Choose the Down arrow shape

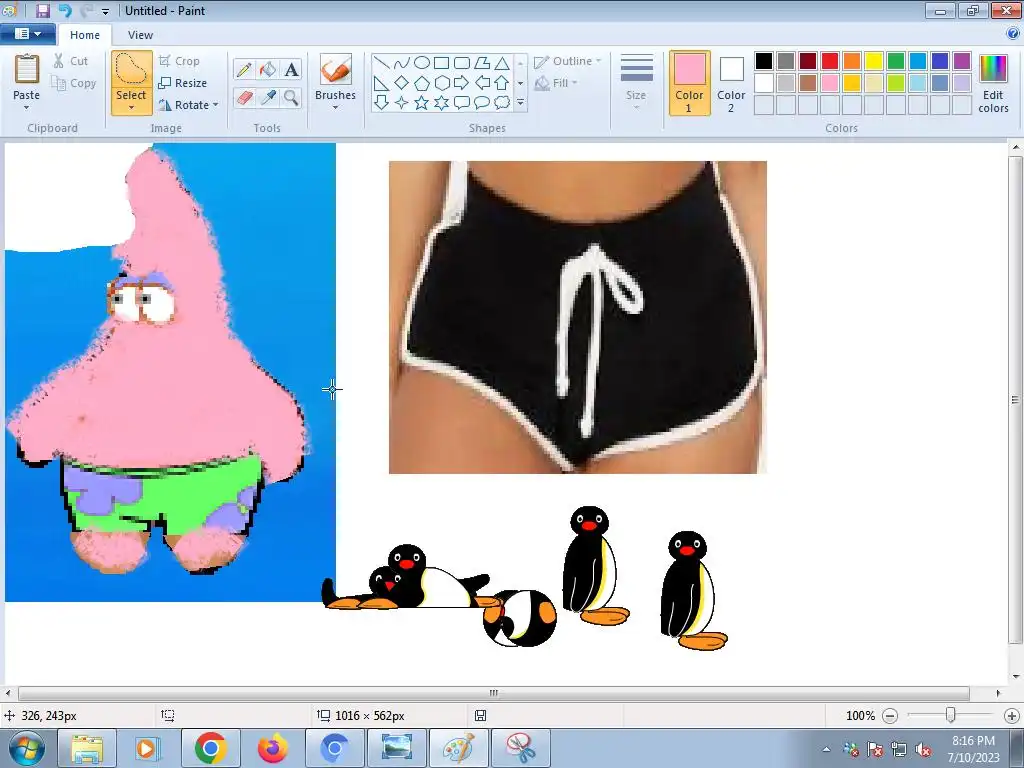coord(382,103)
